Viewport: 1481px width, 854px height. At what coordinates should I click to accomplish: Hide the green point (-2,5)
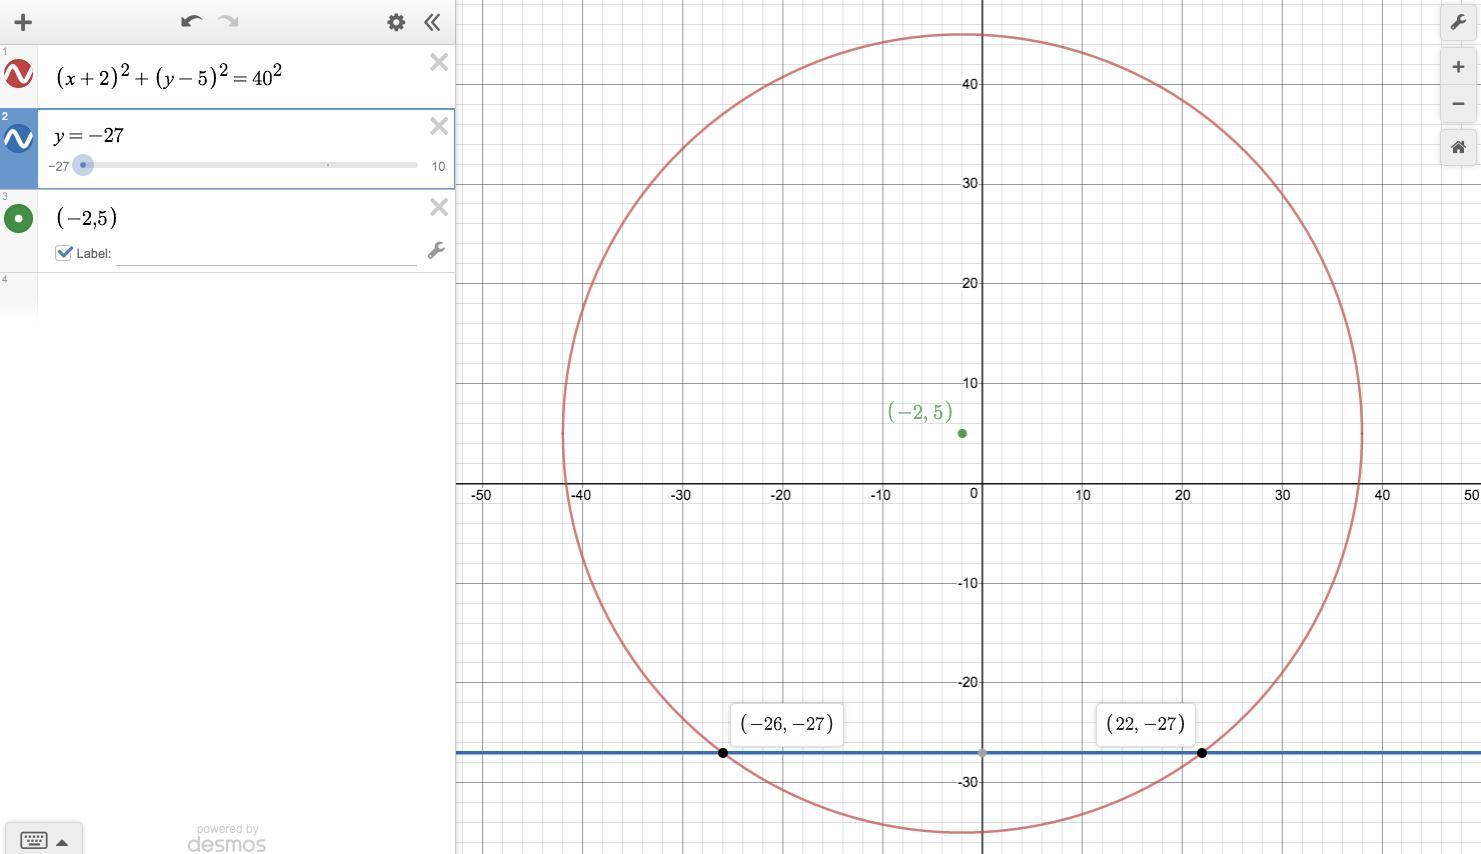(x=18, y=218)
